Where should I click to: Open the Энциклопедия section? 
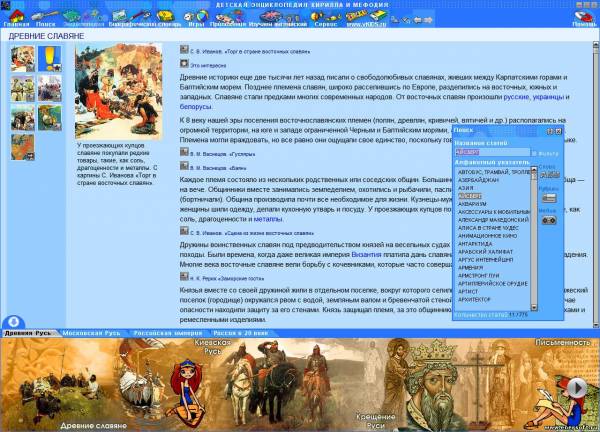coord(83,18)
